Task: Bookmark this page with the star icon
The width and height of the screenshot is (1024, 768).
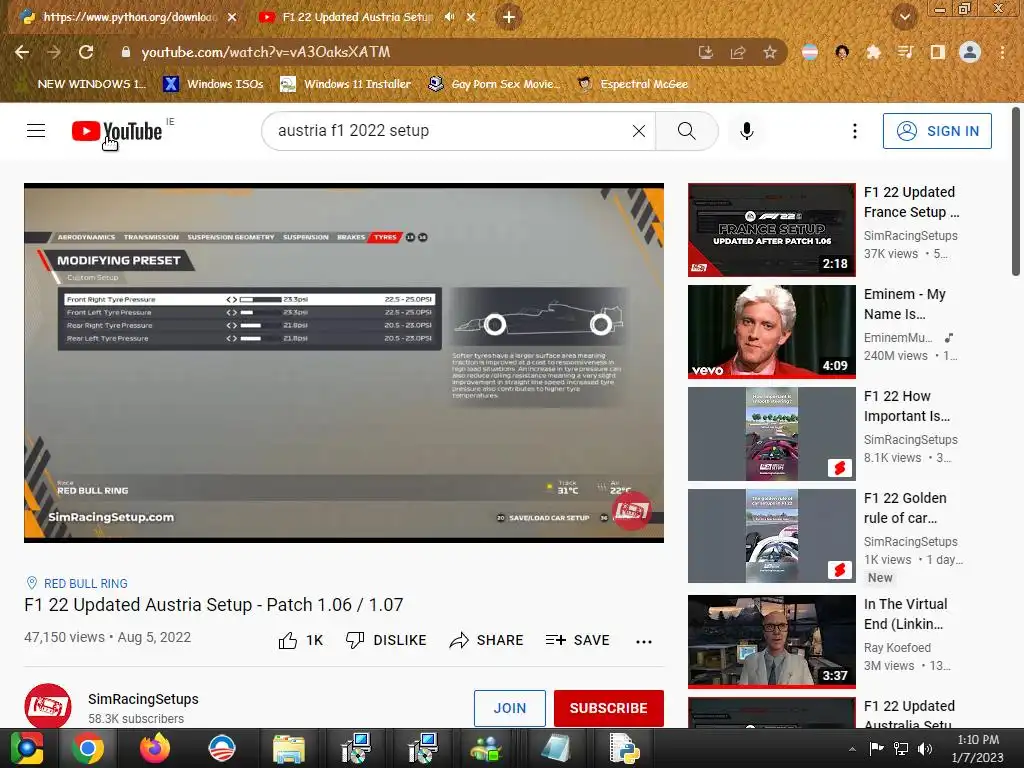Action: [x=770, y=52]
